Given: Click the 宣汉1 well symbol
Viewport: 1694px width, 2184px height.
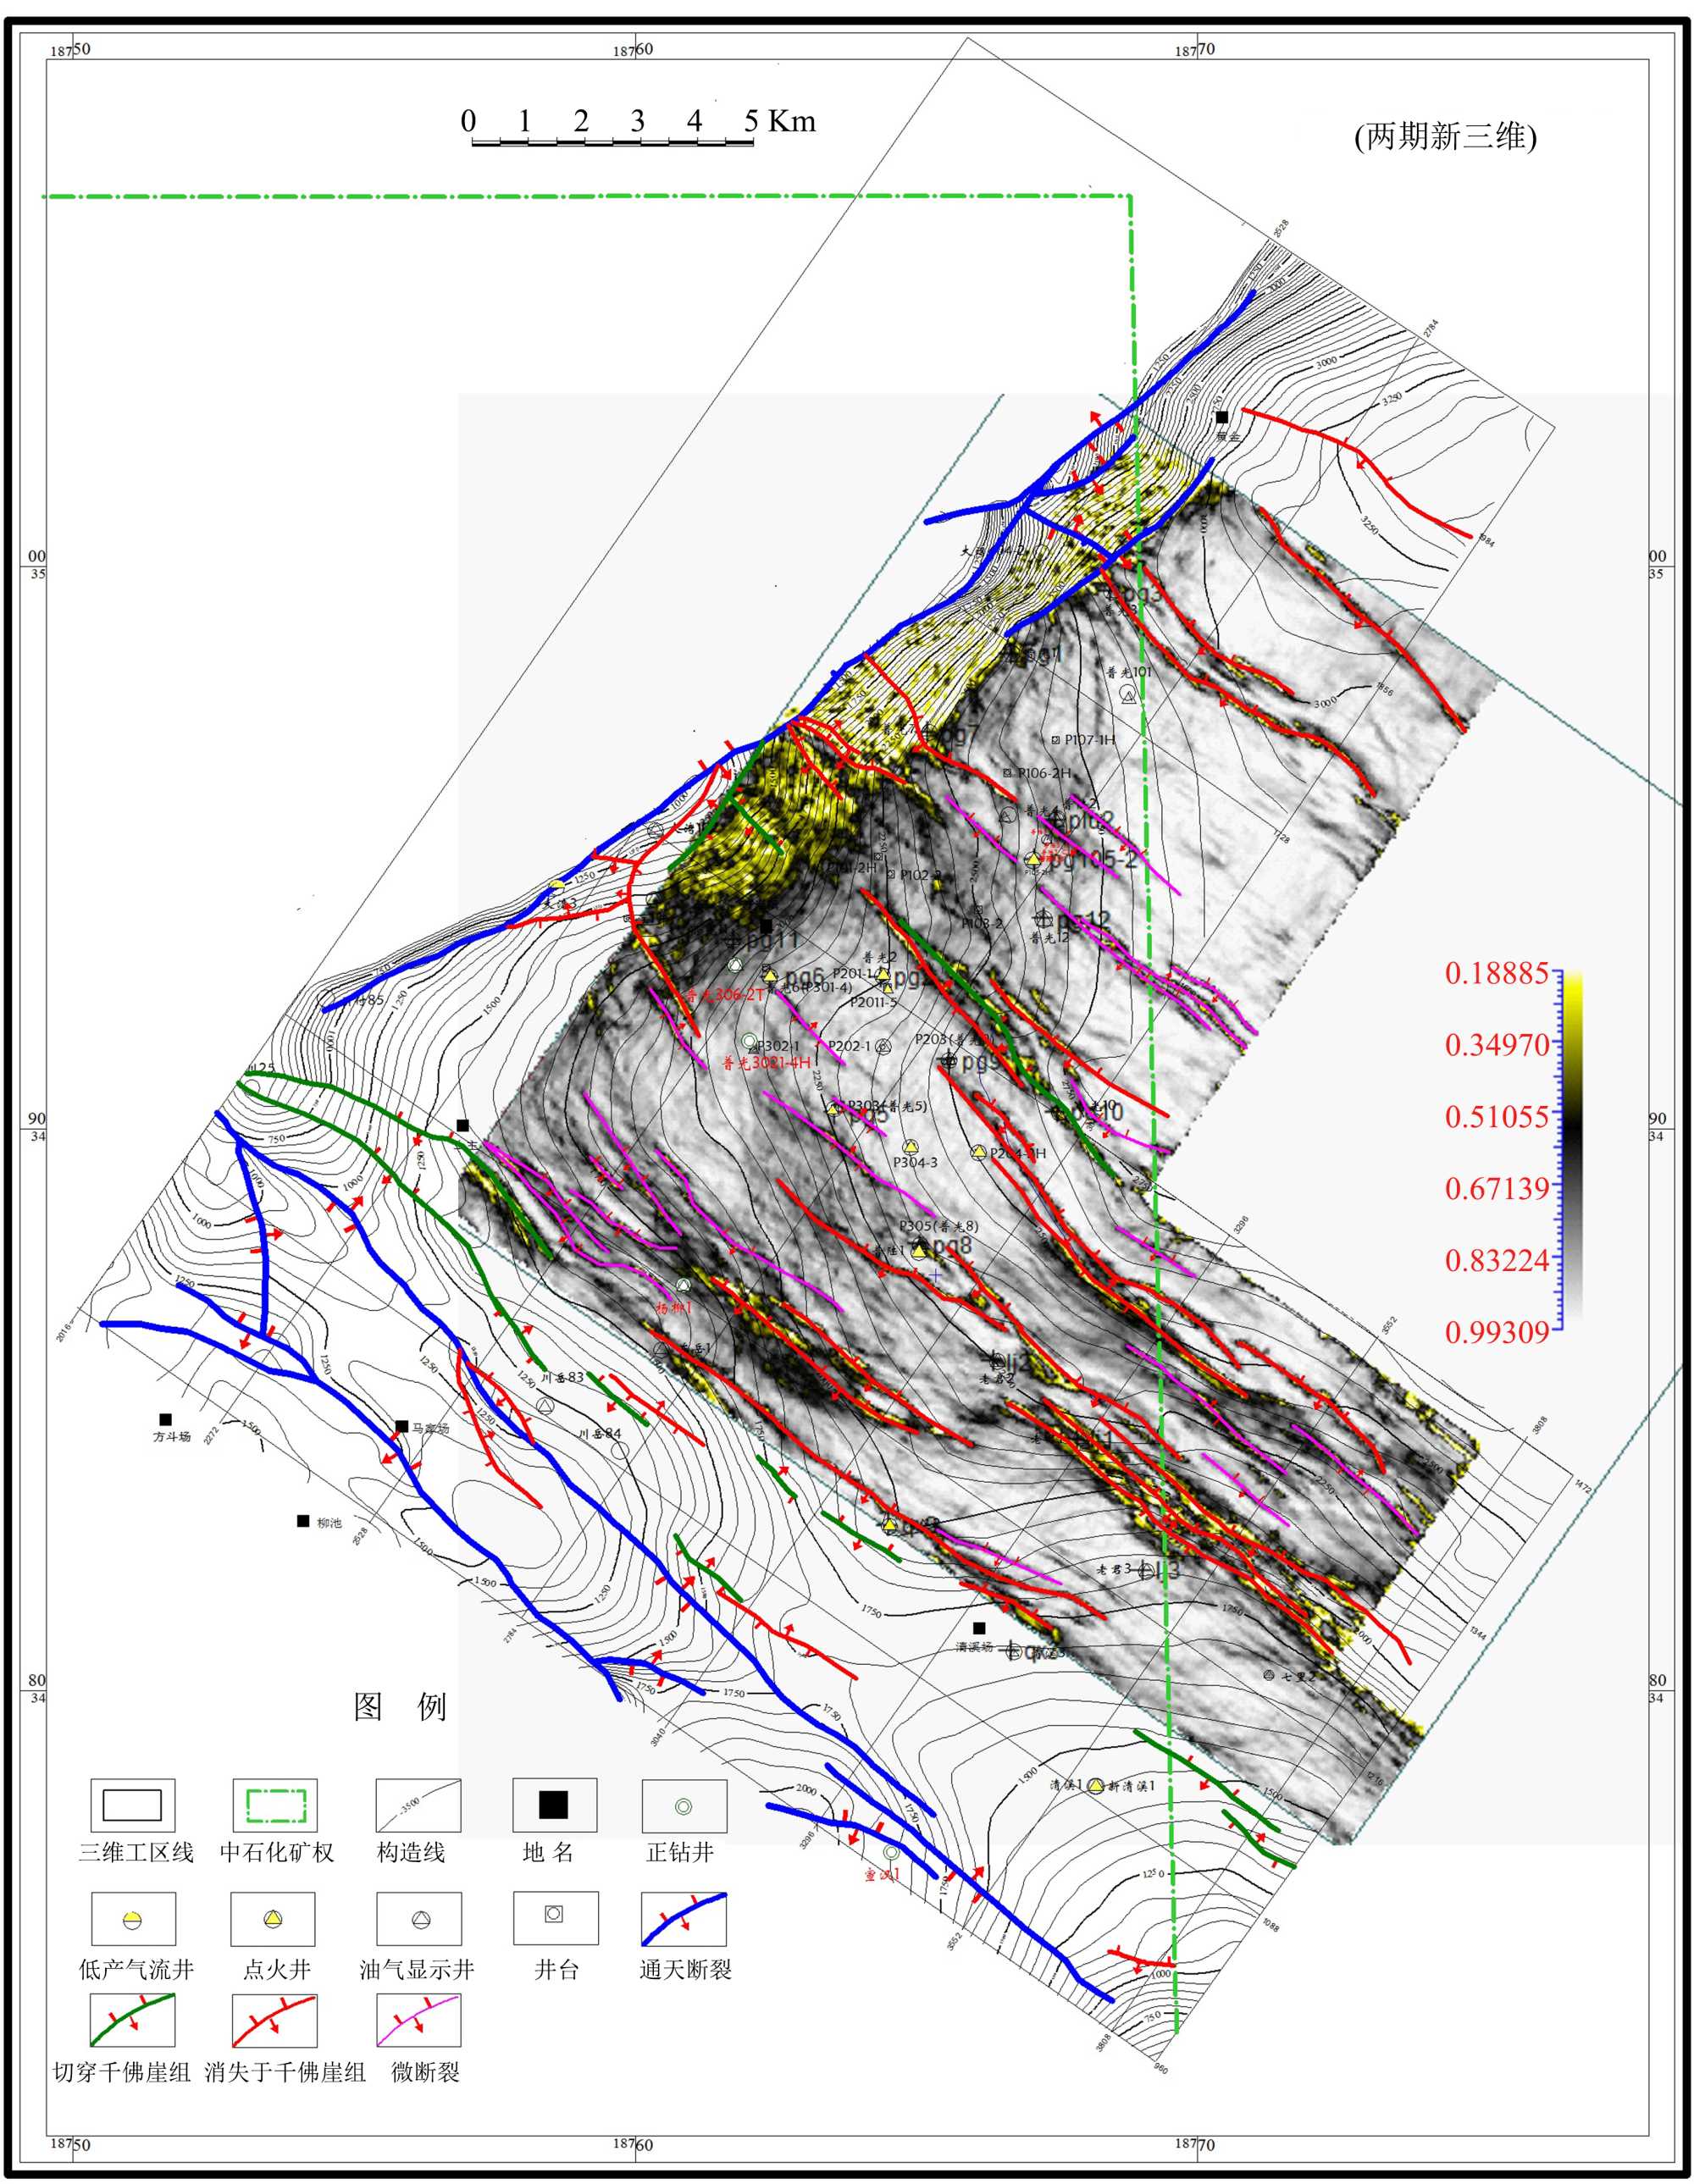Looking at the screenshot, I should (891, 1852).
